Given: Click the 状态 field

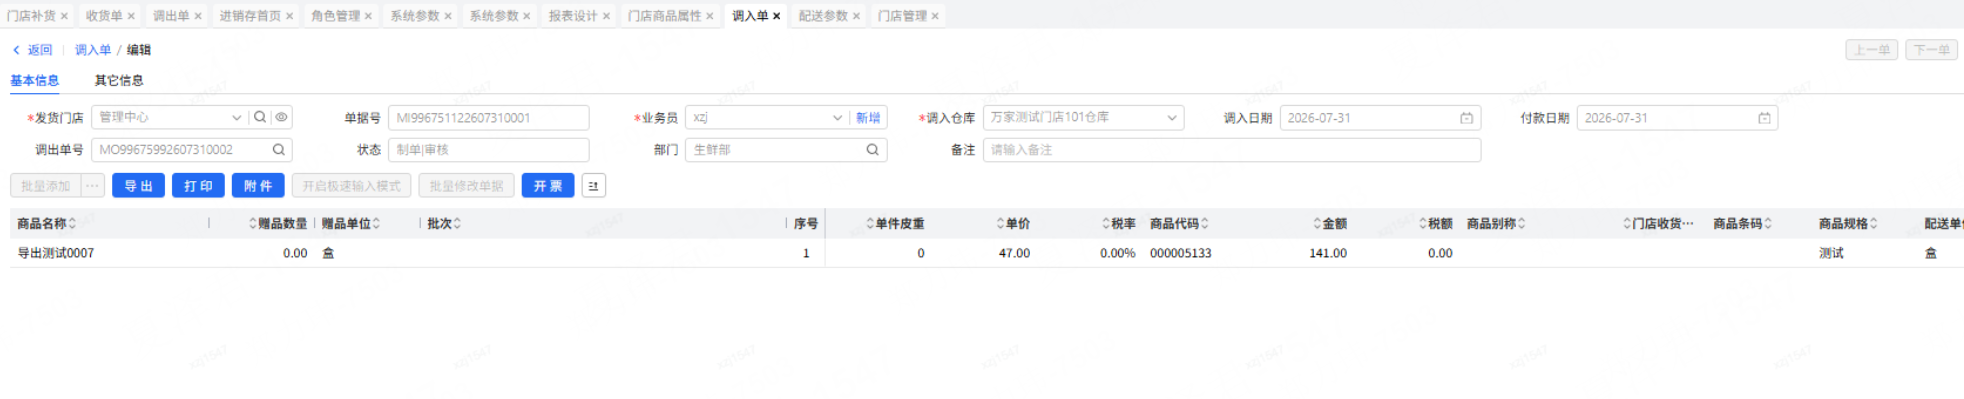Looking at the screenshot, I should point(488,150).
